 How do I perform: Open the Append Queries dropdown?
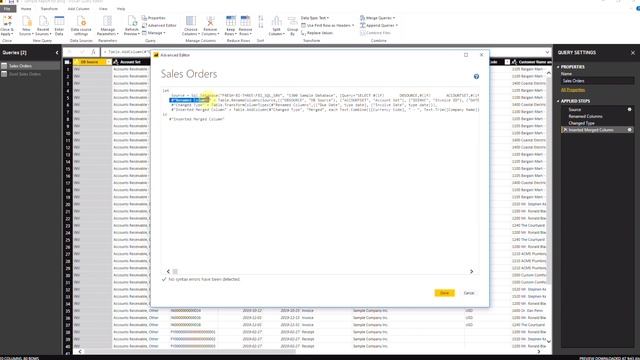click(379, 25)
